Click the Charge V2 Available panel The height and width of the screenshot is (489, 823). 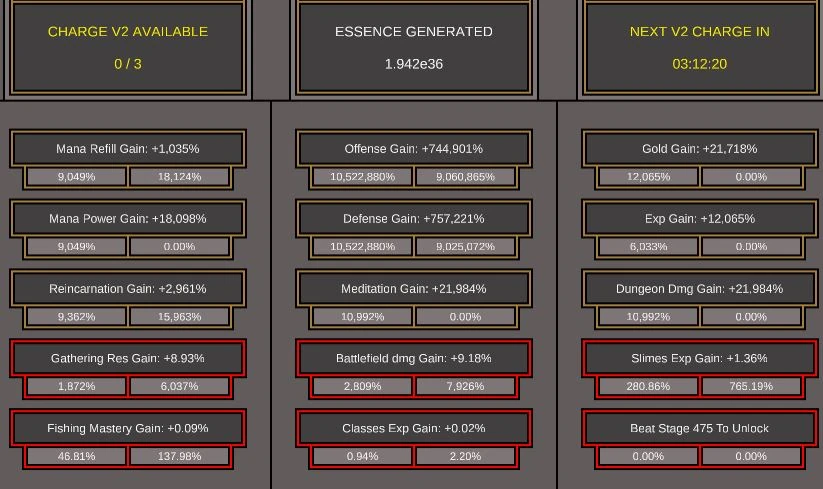click(x=127, y=47)
